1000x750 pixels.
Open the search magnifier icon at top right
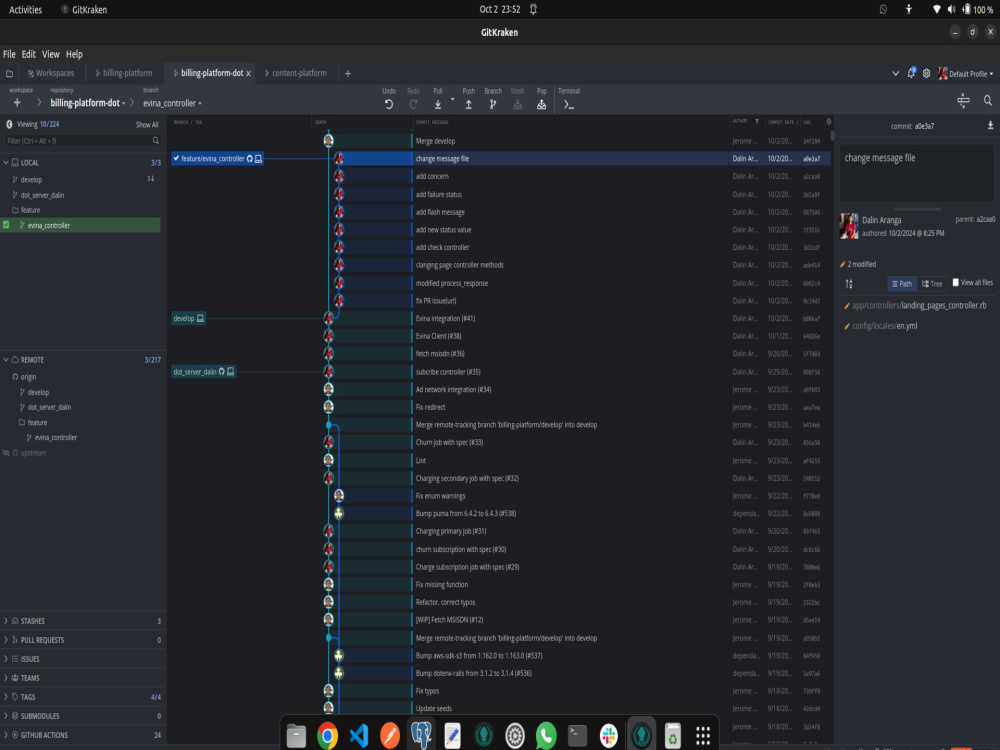point(987,101)
